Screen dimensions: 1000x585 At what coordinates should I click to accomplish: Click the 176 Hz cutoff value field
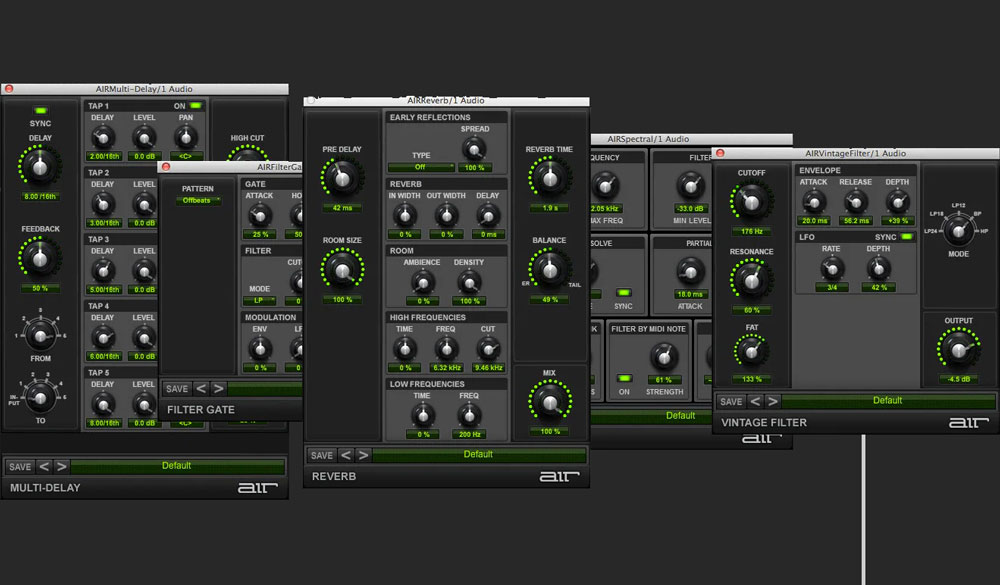tap(751, 232)
